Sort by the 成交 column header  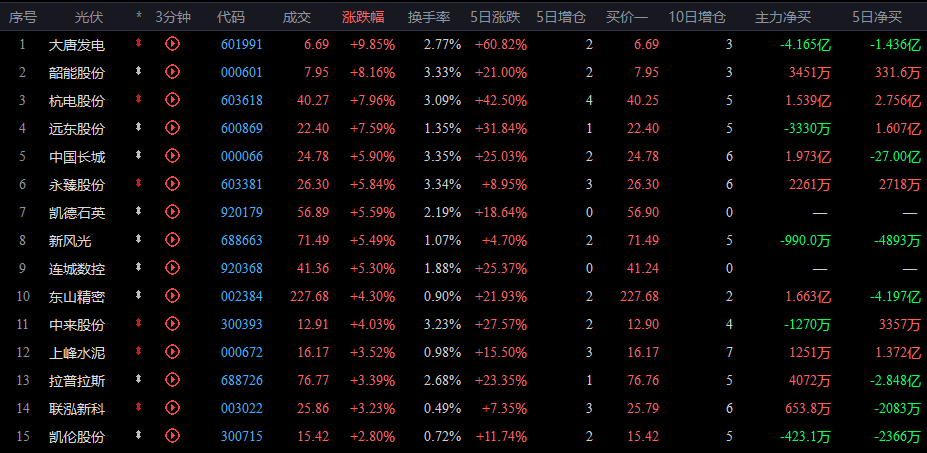[297, 17]
